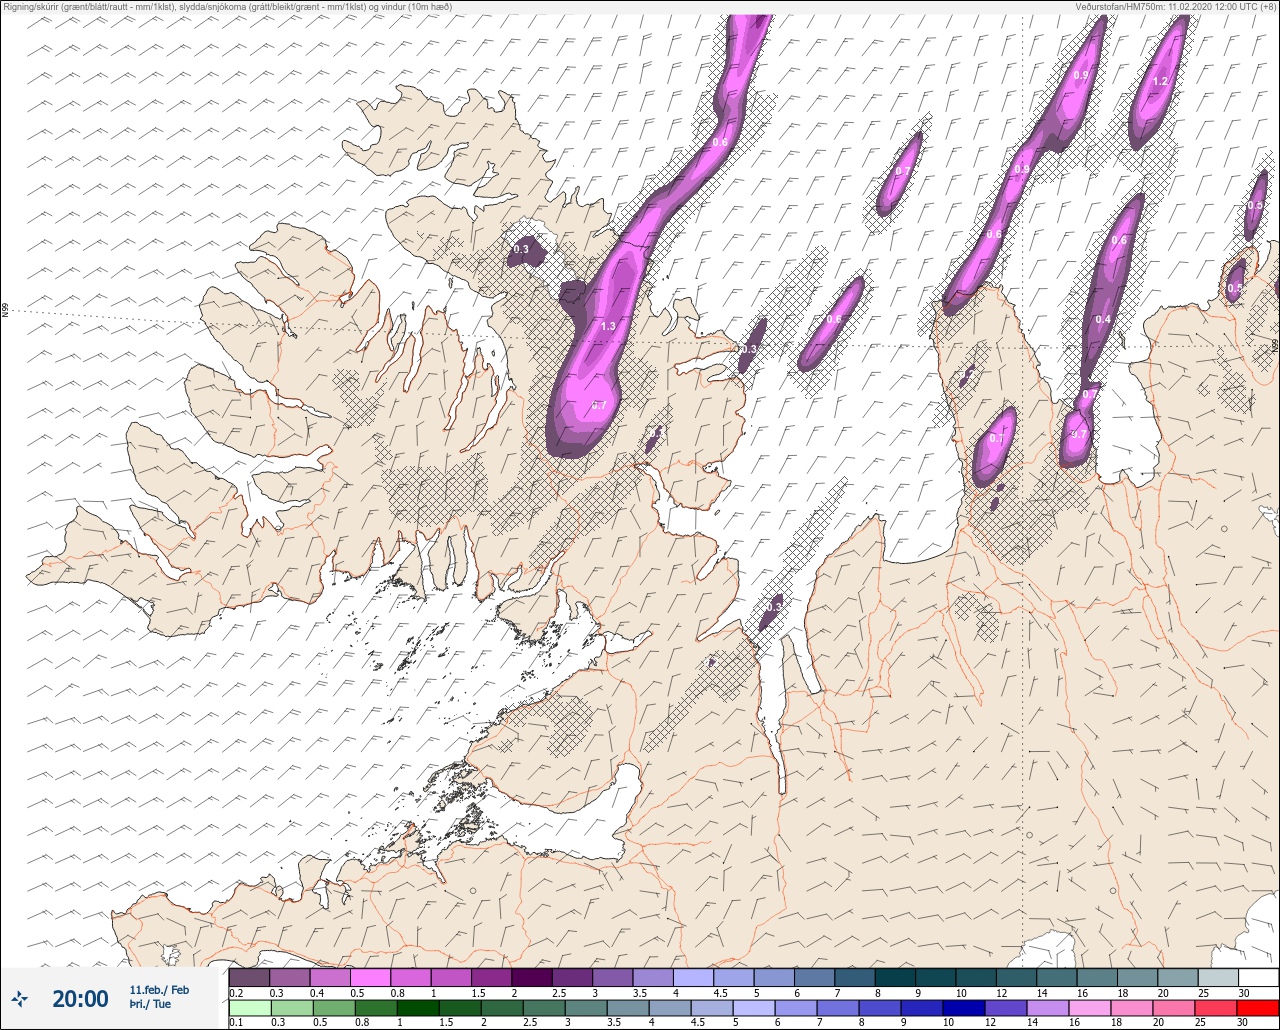Screen dimensions: 1280x1030
Task: Click the light lavender 4 swatch in the top legend row
Action: (x=693, y=977)
